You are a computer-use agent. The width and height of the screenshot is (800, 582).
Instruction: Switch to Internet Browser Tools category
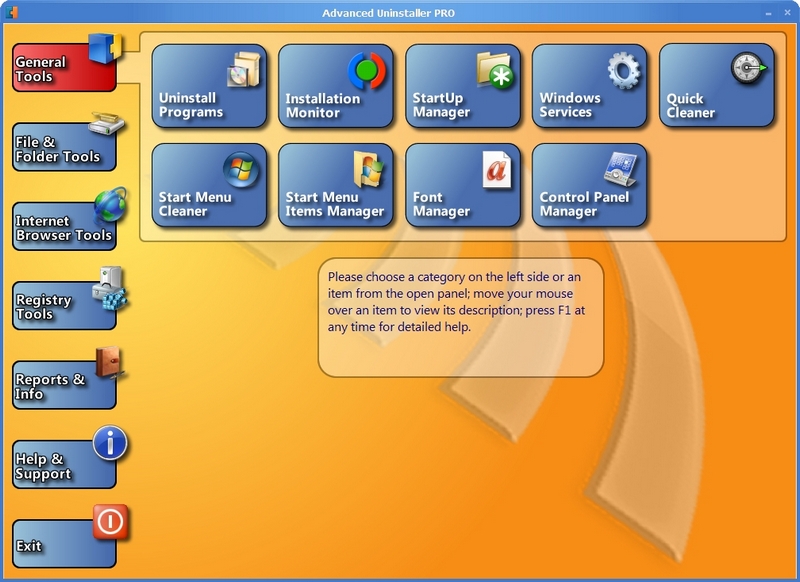pyautogui.click(x=64, y=226)
